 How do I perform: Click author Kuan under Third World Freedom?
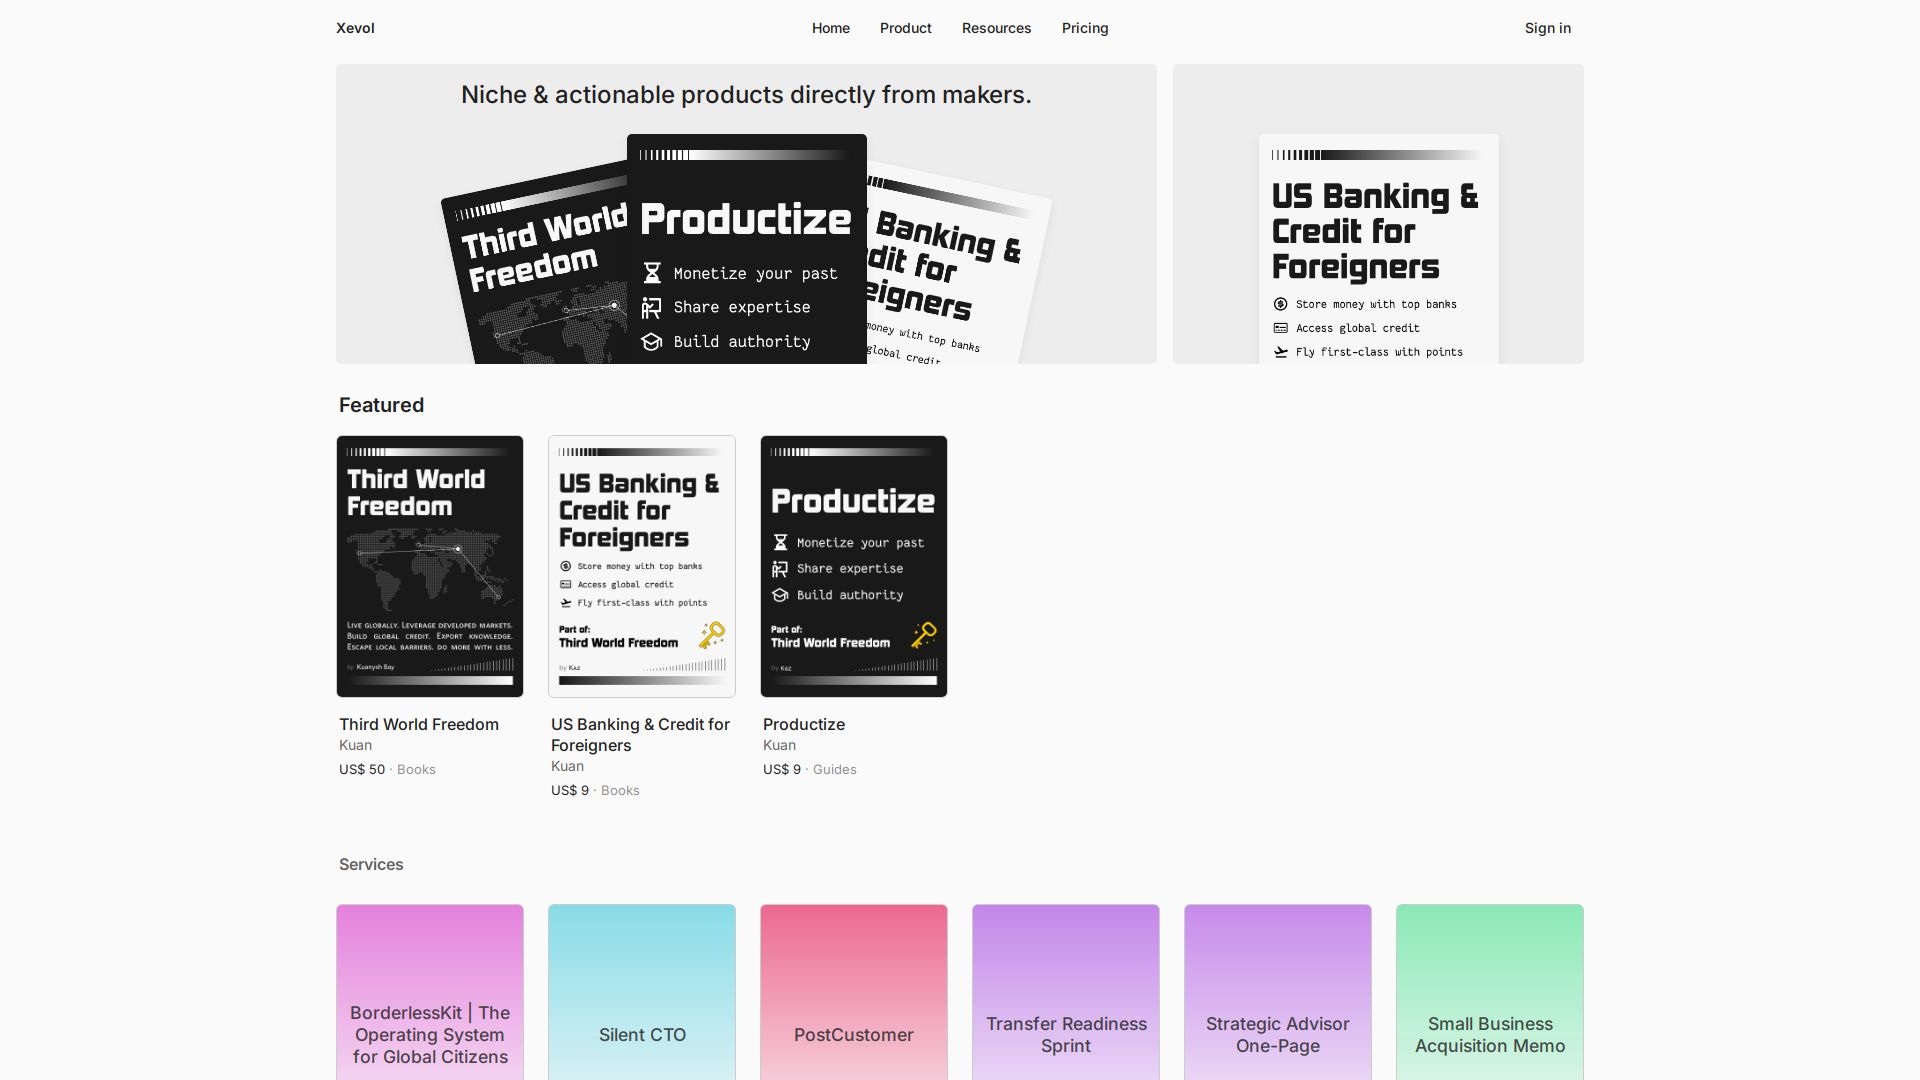[x=355, y=745]
